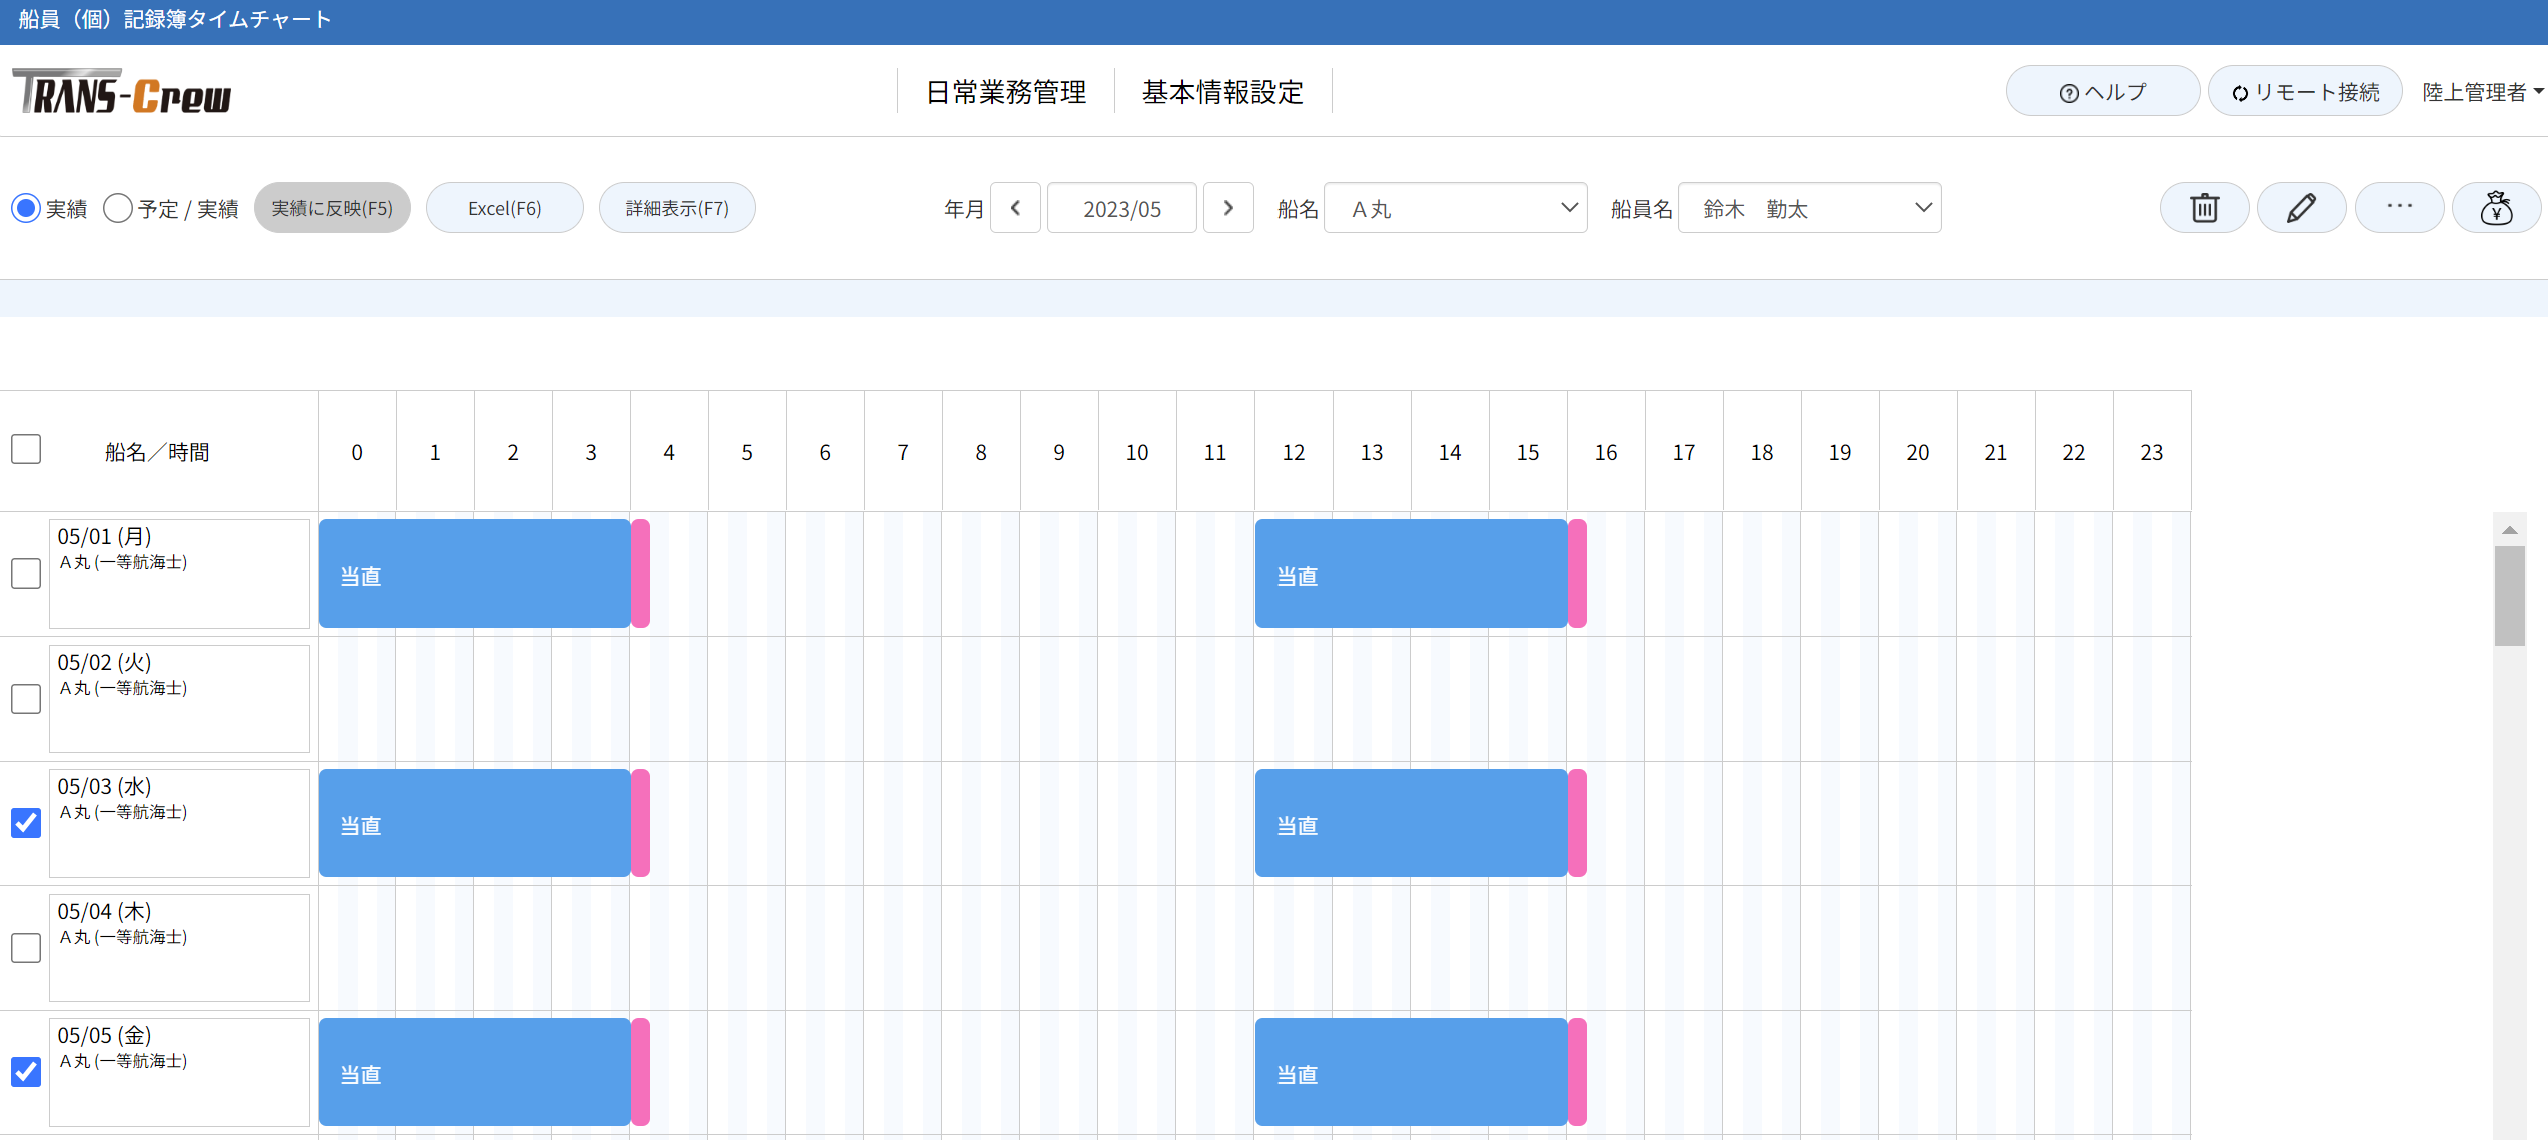
Task: Go to previous month arrow
Action: pyautogui.click(x=1015, y=208)
